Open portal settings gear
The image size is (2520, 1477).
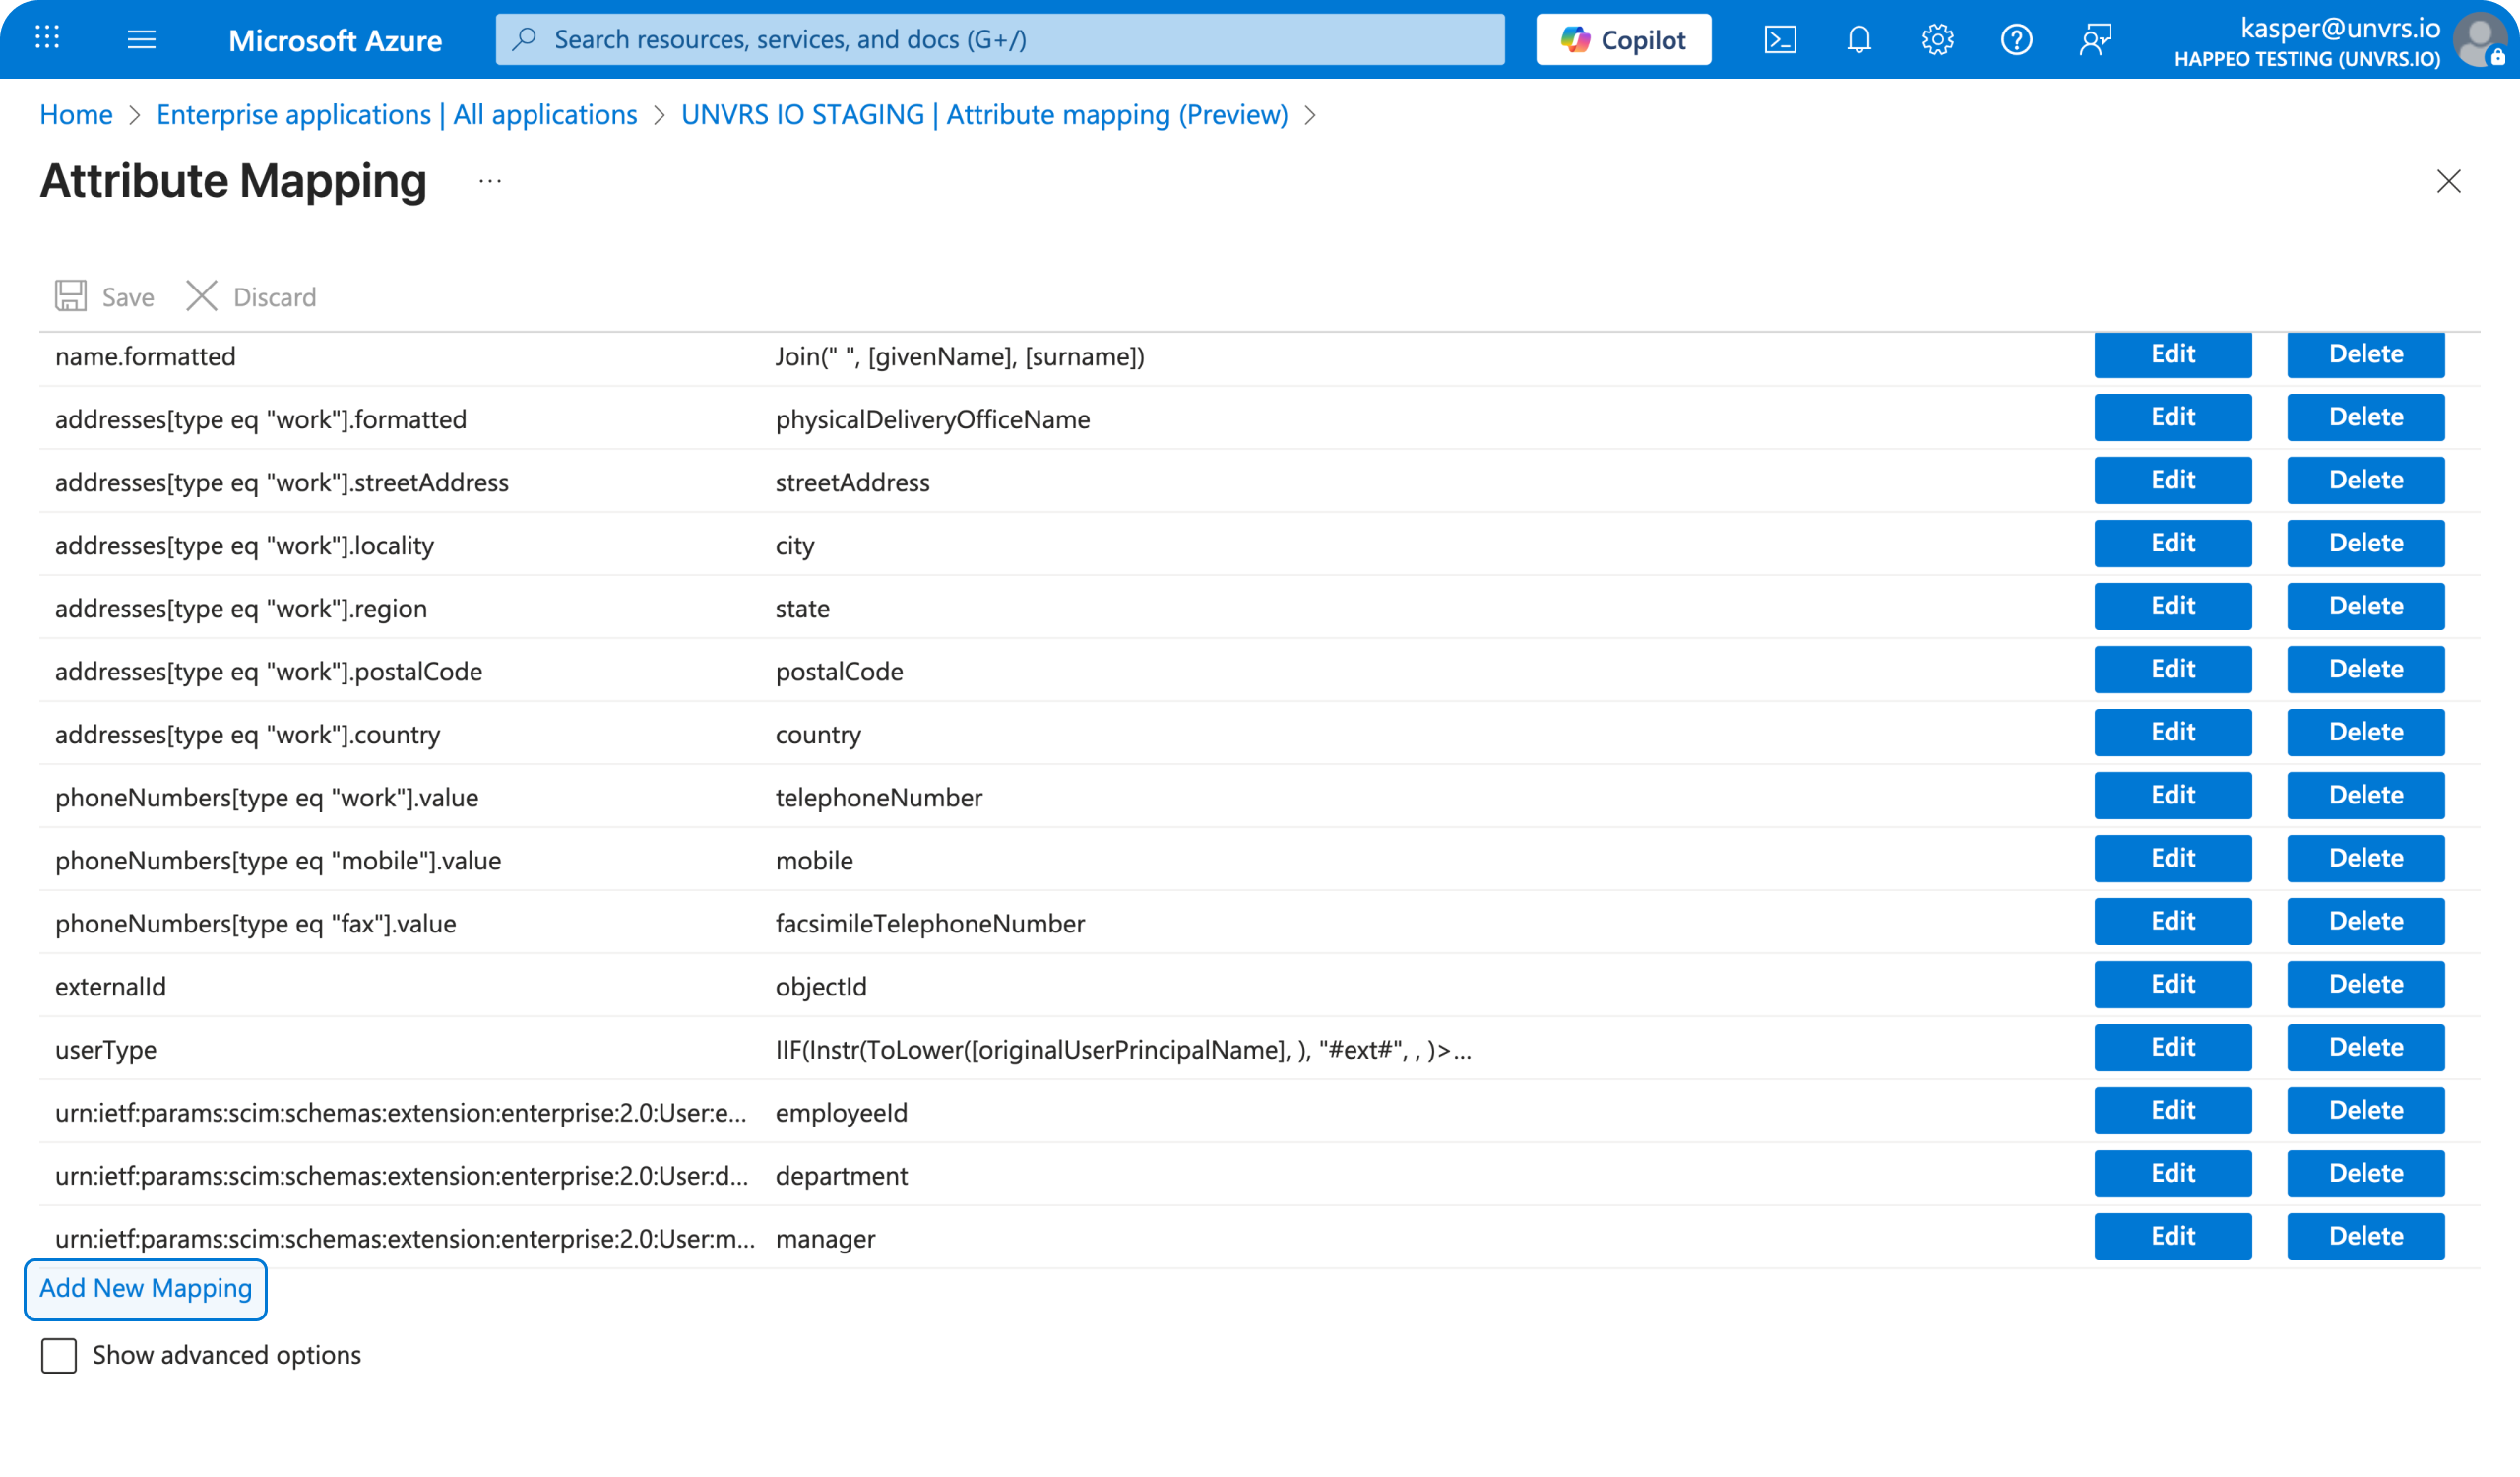point(1937,39)
